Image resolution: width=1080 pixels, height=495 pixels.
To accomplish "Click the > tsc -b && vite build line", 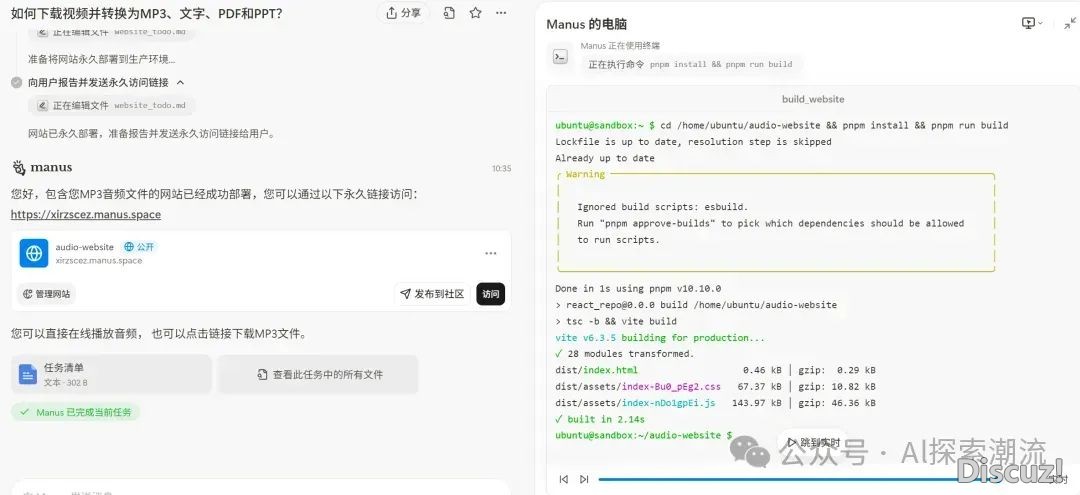I will pos(616,321).
